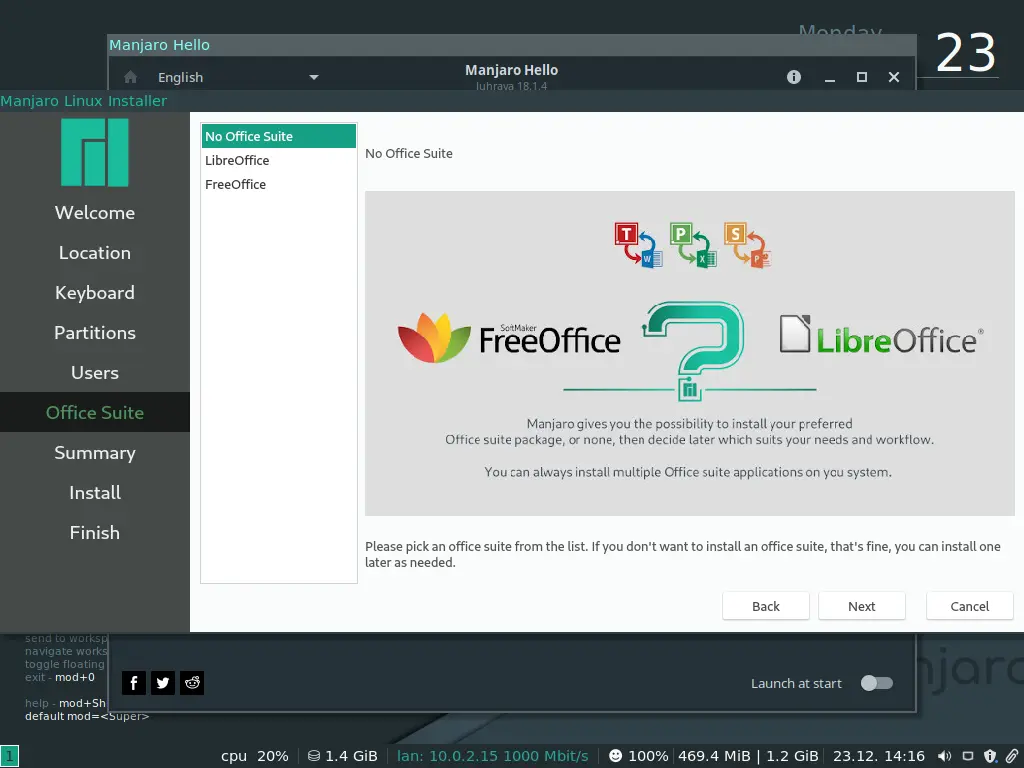Click the lan 10.0.2.15 network status
This screenshot has height=768, width=1024.
pos(492,756)
